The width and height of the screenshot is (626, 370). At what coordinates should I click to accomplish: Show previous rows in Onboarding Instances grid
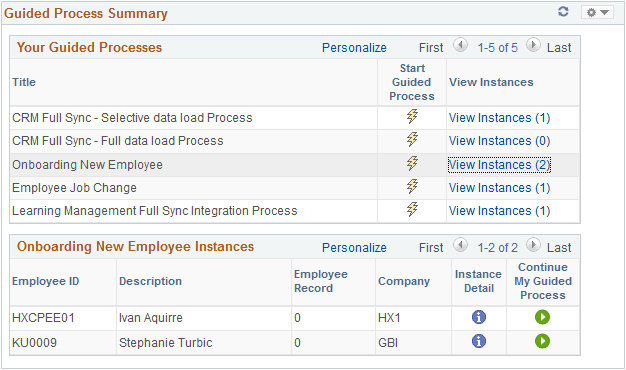tap(460, 245)
